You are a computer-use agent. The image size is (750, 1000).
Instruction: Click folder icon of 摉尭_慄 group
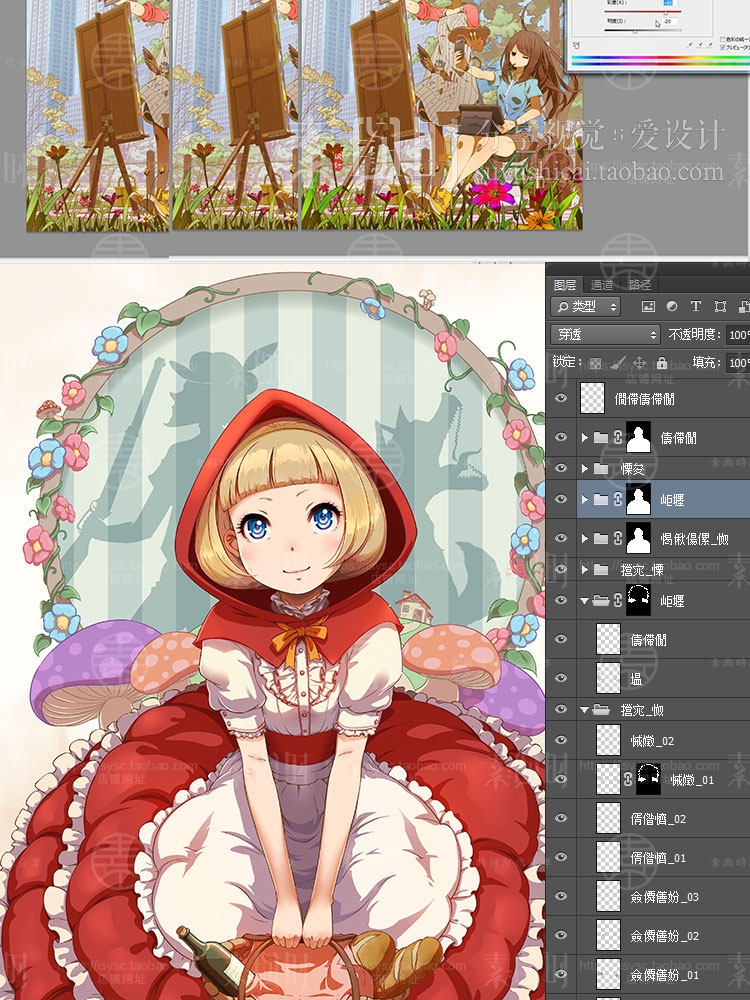point(601,569)
